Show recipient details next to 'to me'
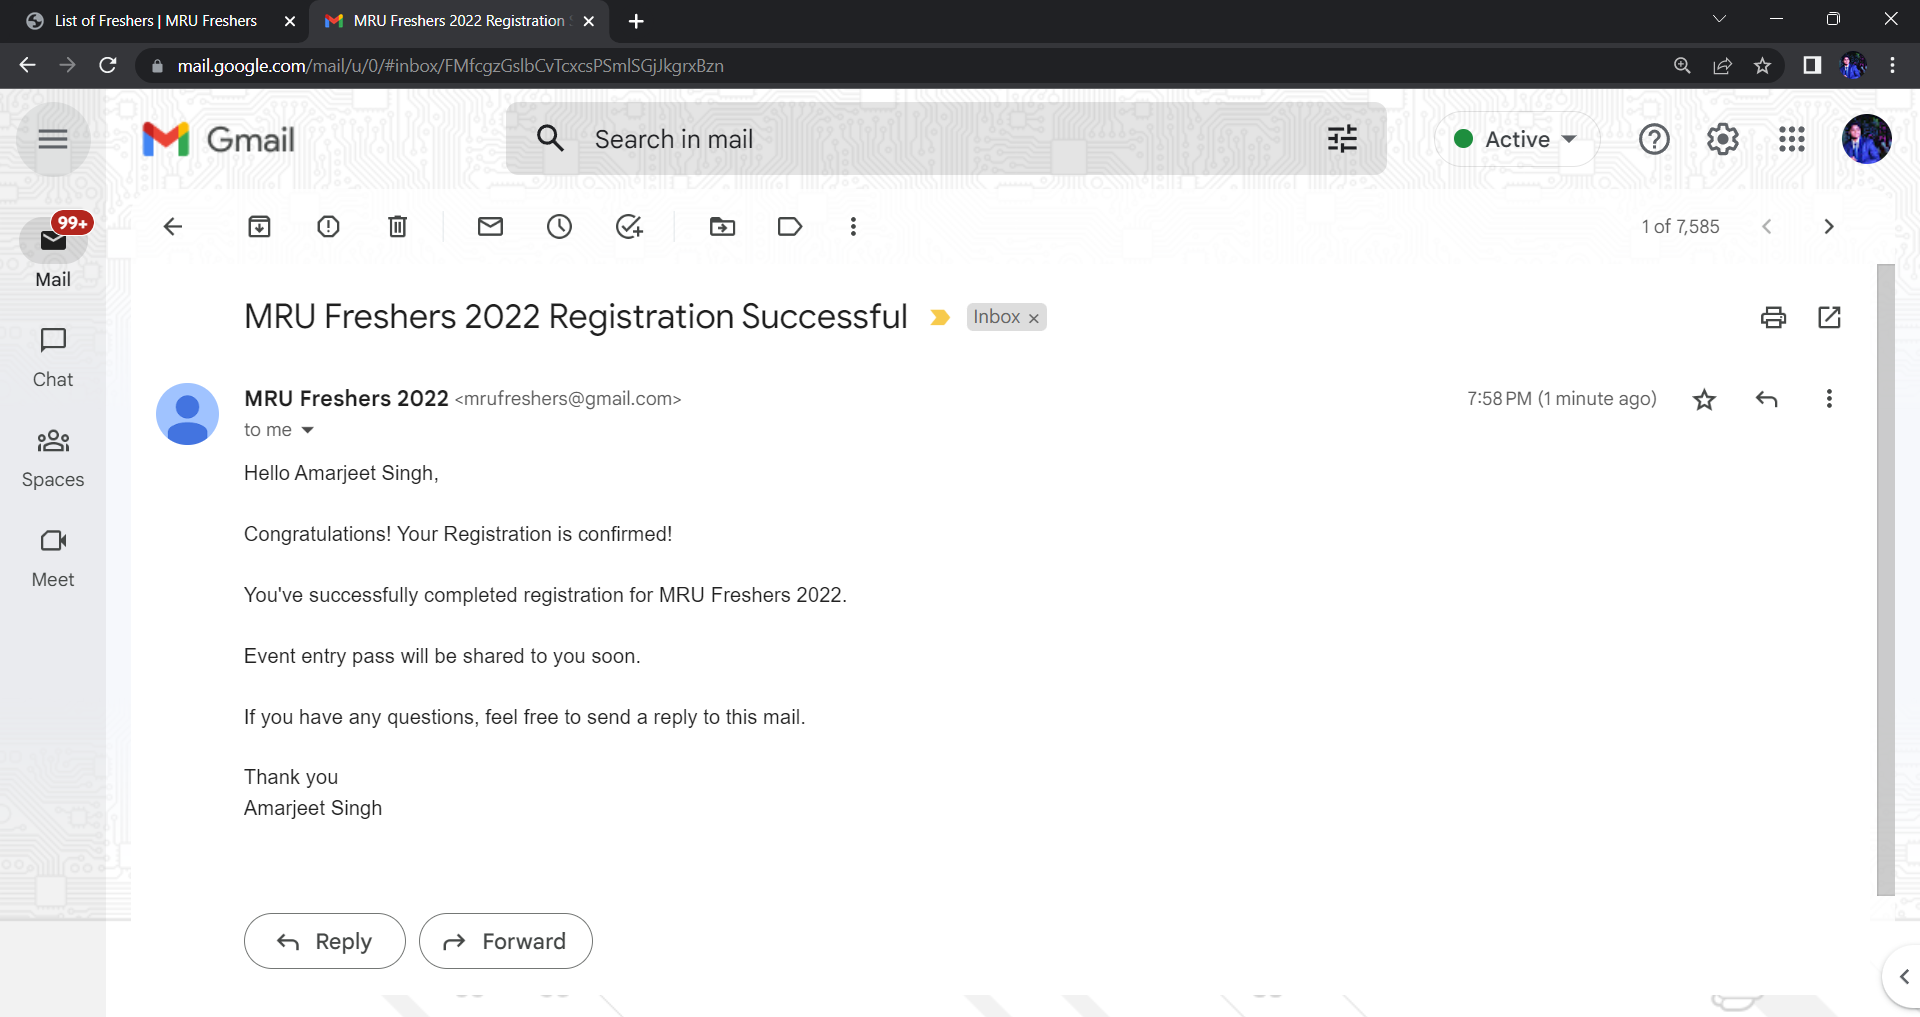The width and height of the screenshot is (1920, 1017). pyautogui.click(x=308, y=430)
